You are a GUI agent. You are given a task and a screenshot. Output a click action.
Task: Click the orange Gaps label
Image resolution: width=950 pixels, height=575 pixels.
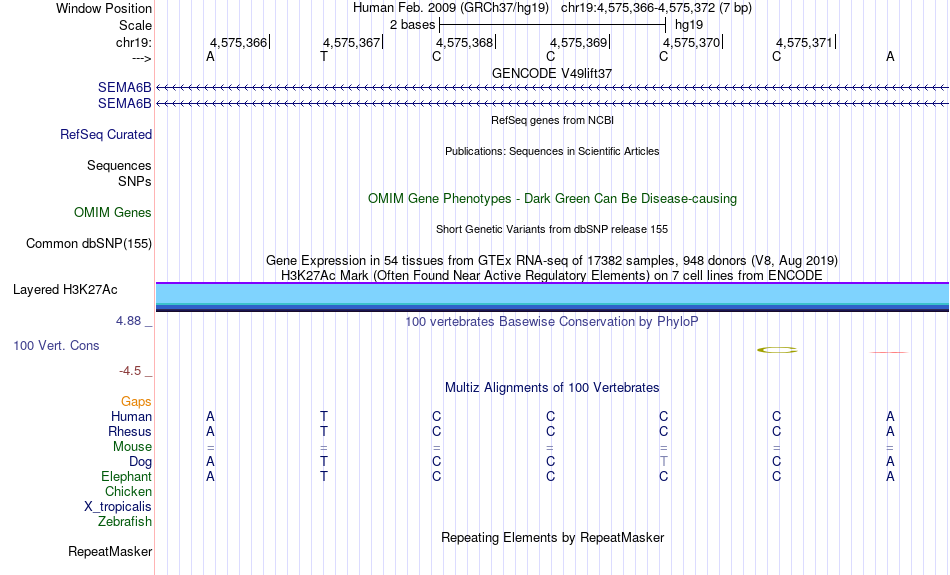coord(136,402)
